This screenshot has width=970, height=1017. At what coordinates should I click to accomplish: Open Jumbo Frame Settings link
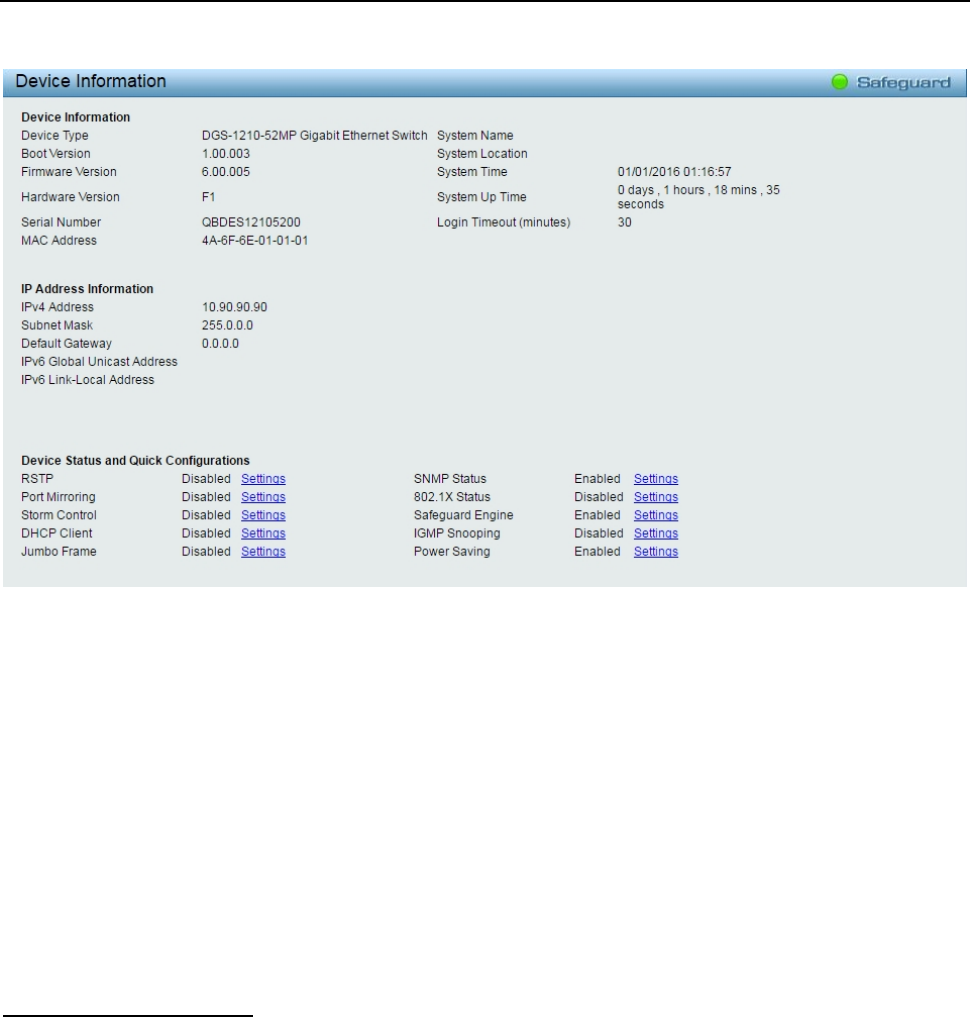263,551
